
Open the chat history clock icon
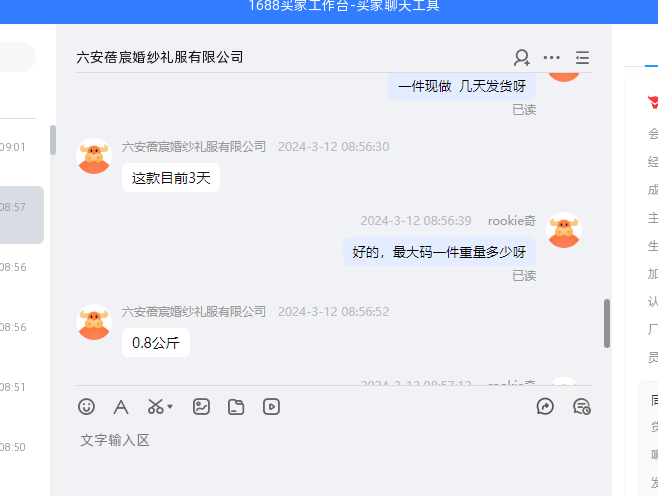coord(582,407)
